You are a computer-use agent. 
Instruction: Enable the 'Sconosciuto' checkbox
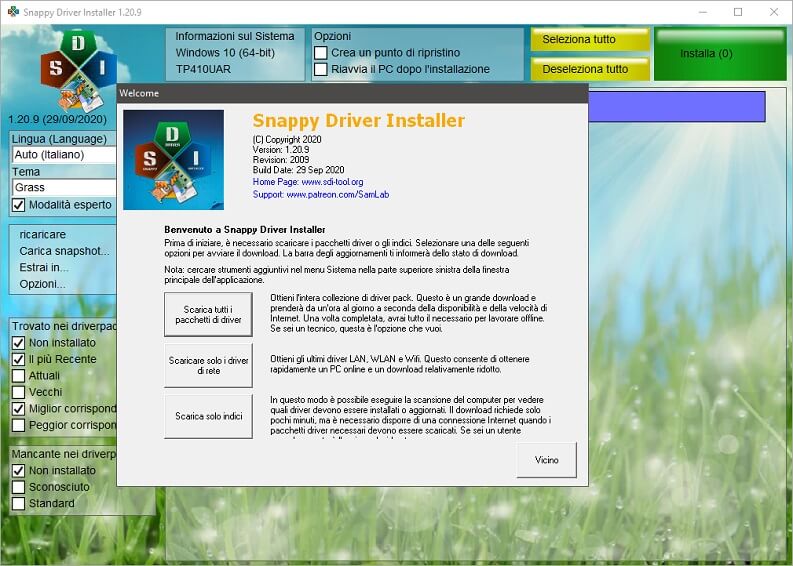(x=19, y=487)
